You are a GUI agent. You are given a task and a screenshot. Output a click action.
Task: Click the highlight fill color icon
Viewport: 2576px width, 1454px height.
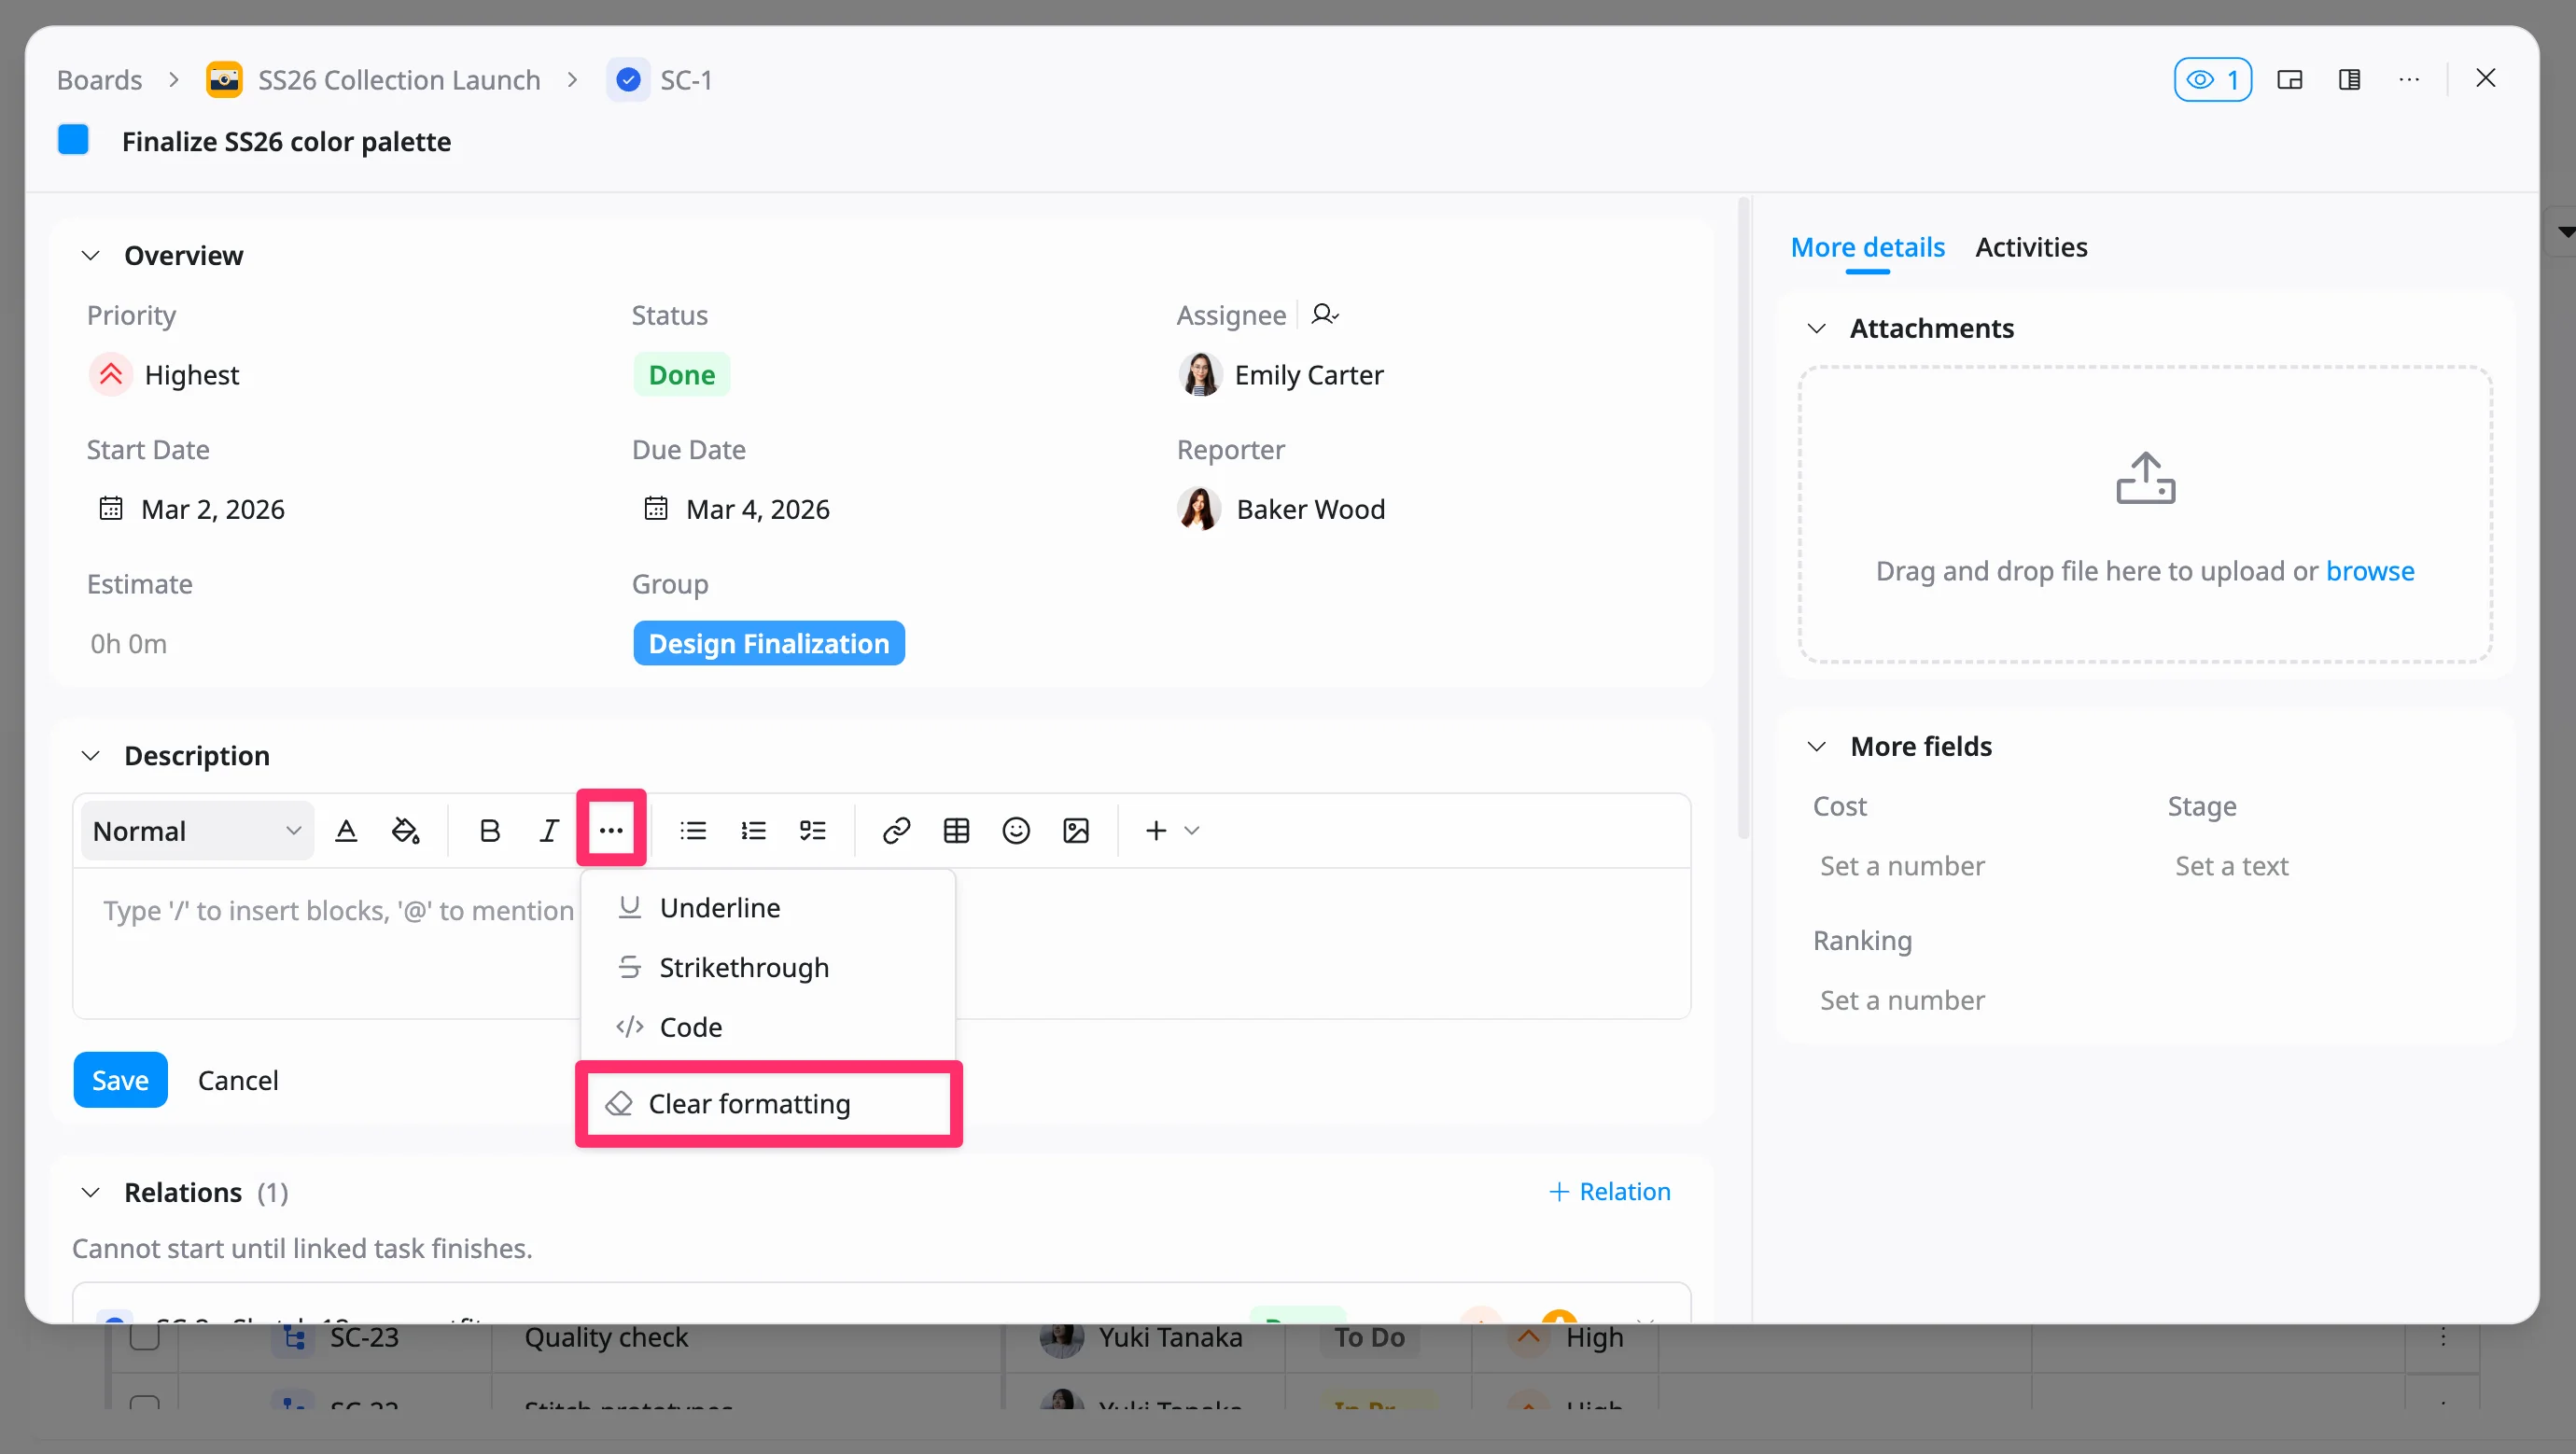(406, 830)
